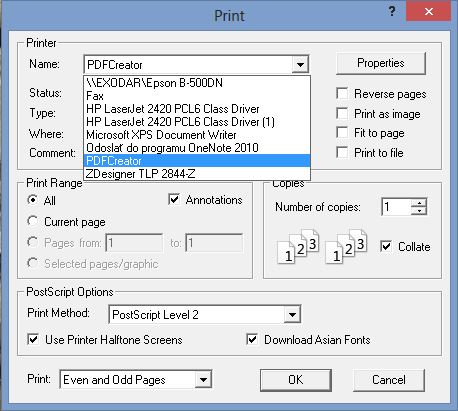Tick the Print as image checkbox
Viewport: 458px width, 411px height.
coord(342,113)
